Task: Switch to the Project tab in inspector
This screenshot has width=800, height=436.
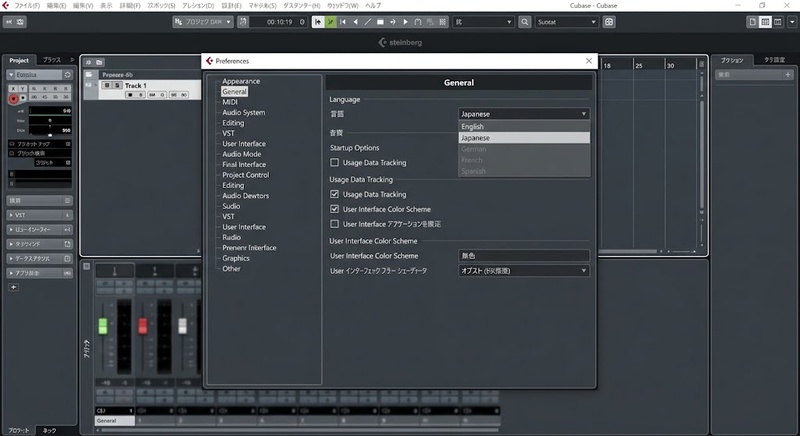Action: (19, 60)
